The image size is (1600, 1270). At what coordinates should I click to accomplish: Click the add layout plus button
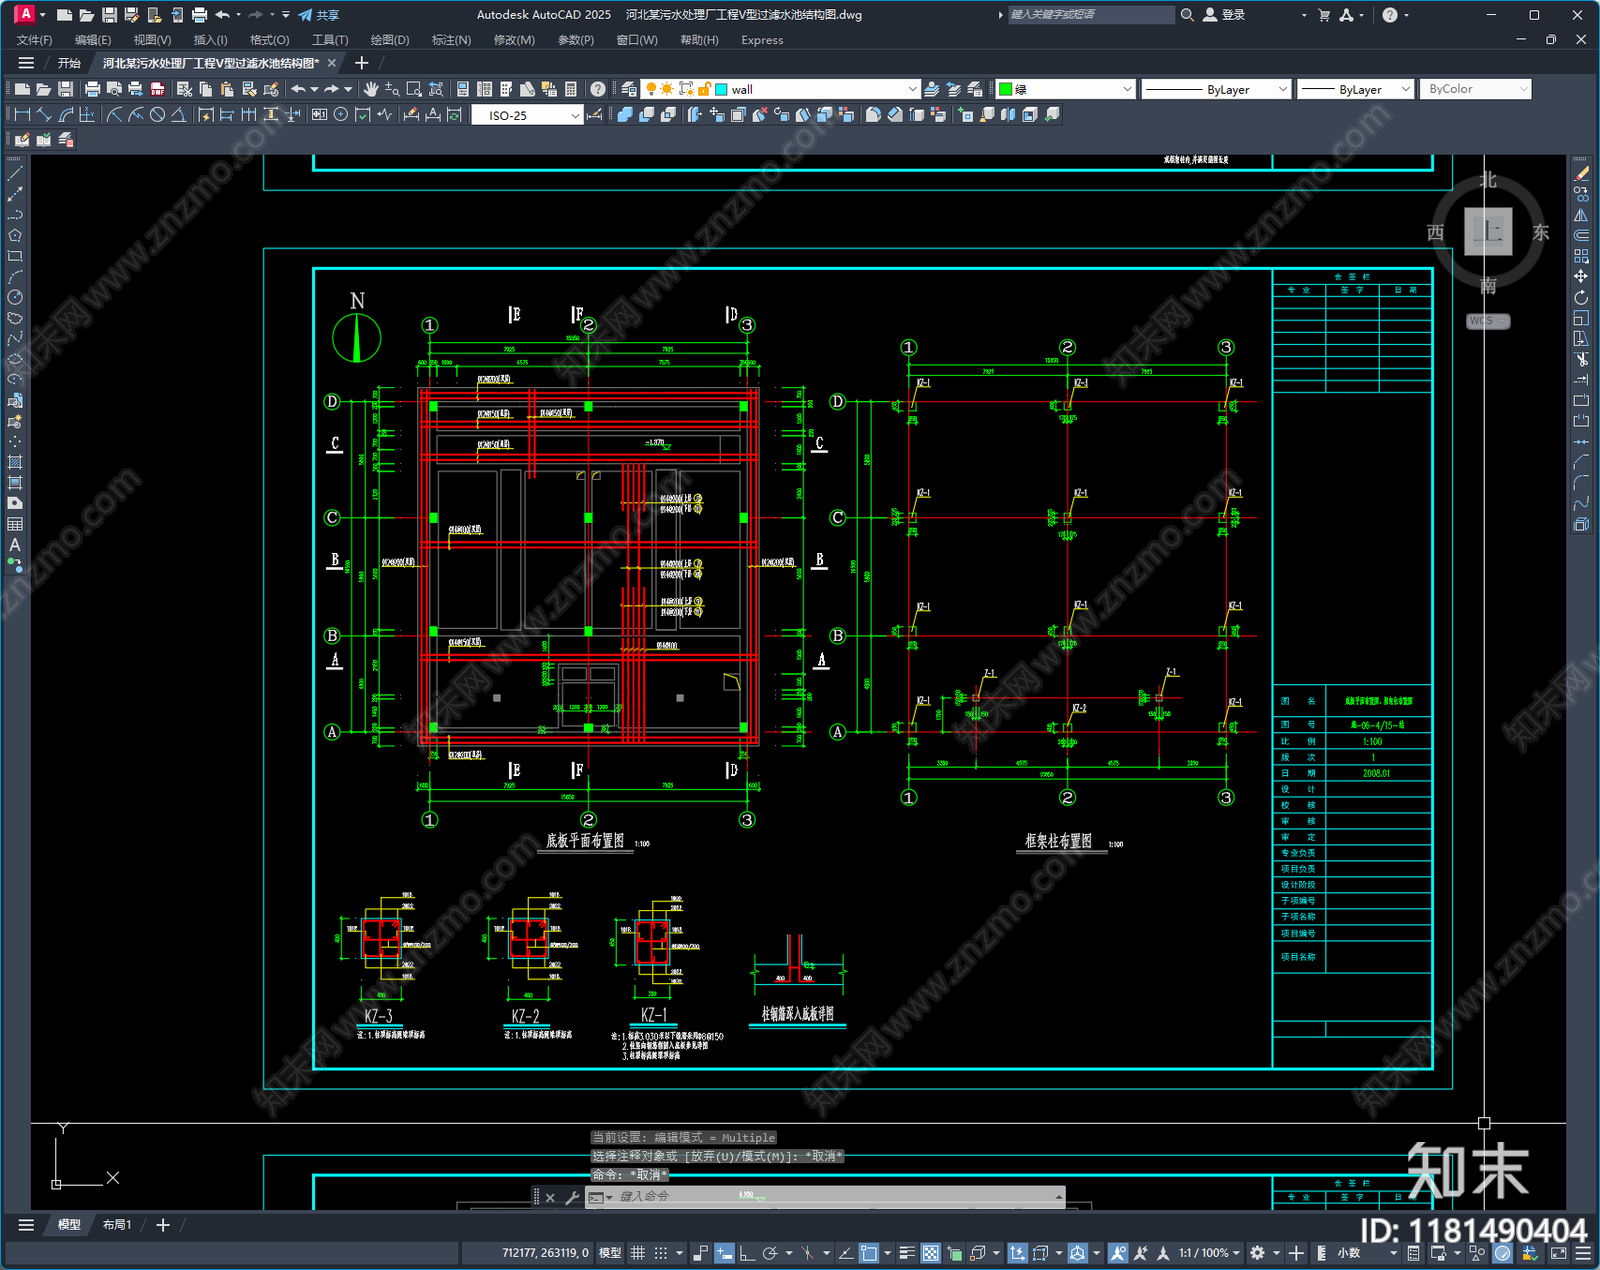(x=163, y=1225)
